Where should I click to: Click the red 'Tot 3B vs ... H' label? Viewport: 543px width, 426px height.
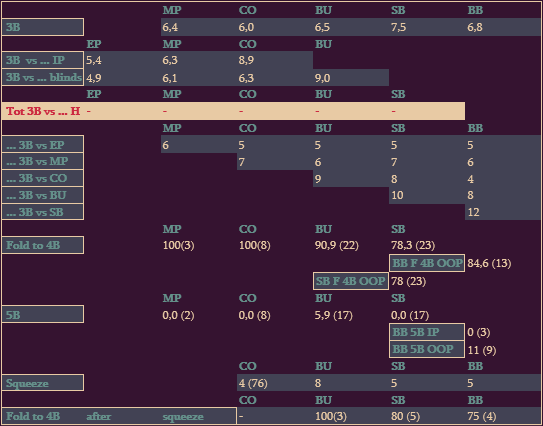click(43, 111)
